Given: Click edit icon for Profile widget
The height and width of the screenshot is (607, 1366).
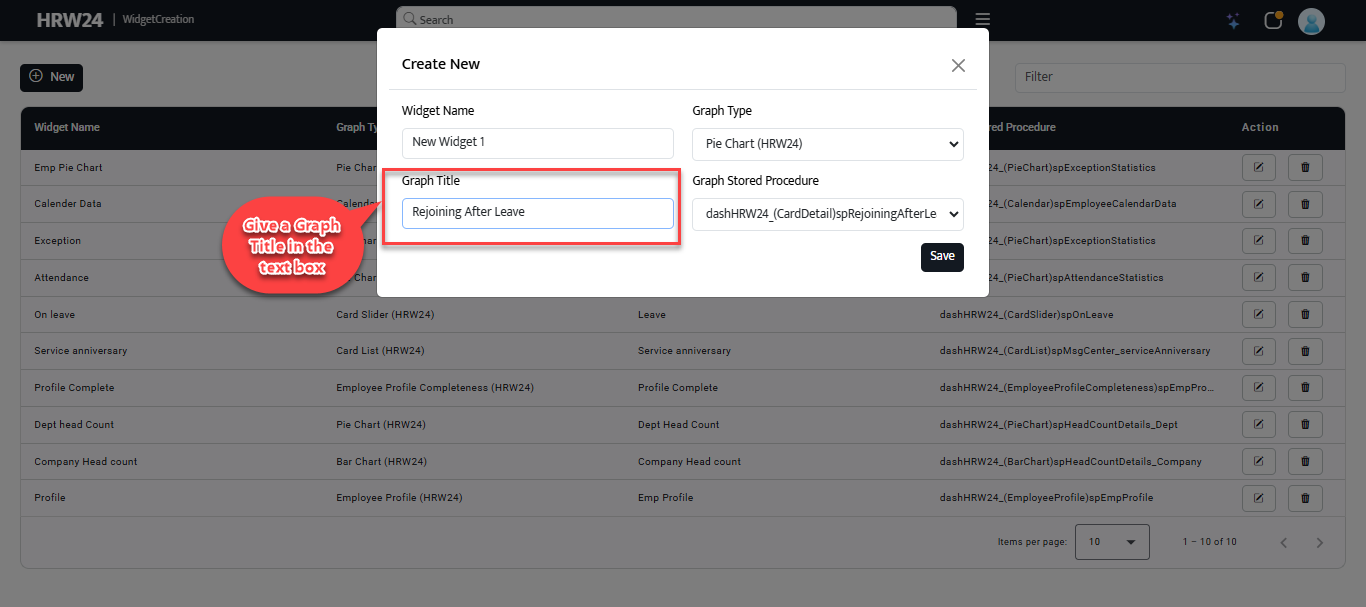Looking at the screenshot, I should pos(1258,498).
